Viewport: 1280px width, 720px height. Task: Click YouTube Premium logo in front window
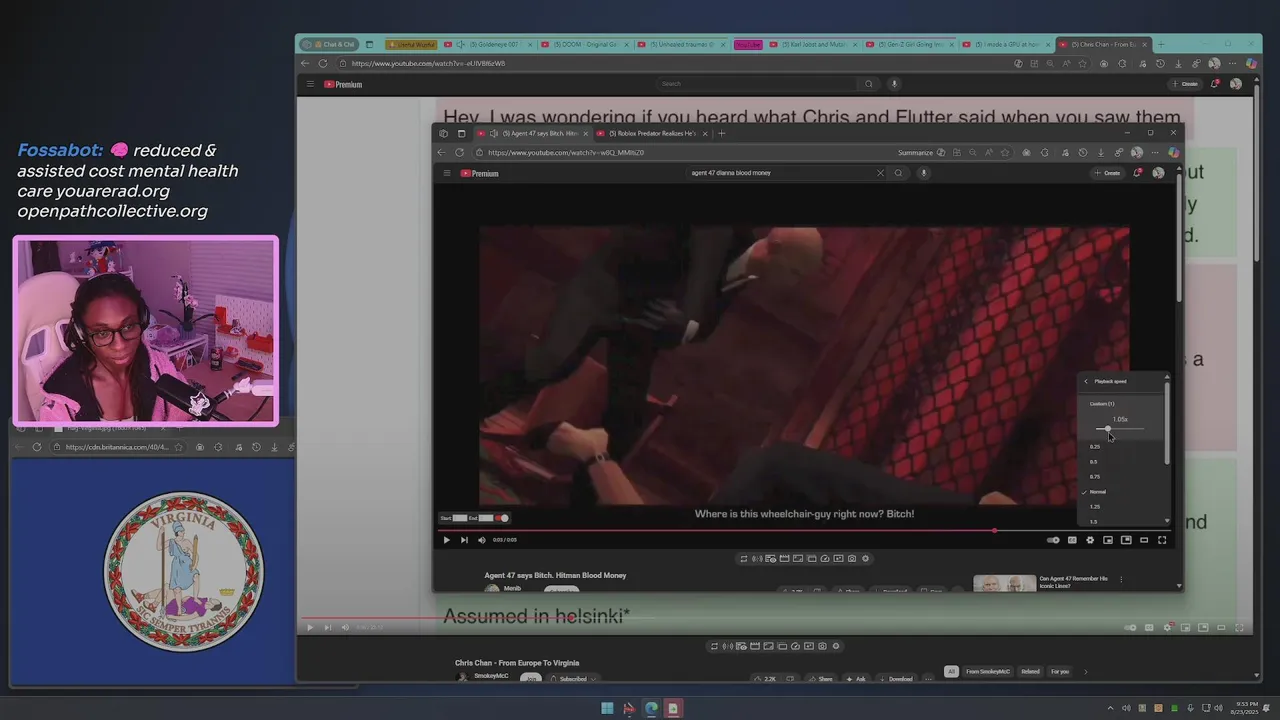pos(480,173)
